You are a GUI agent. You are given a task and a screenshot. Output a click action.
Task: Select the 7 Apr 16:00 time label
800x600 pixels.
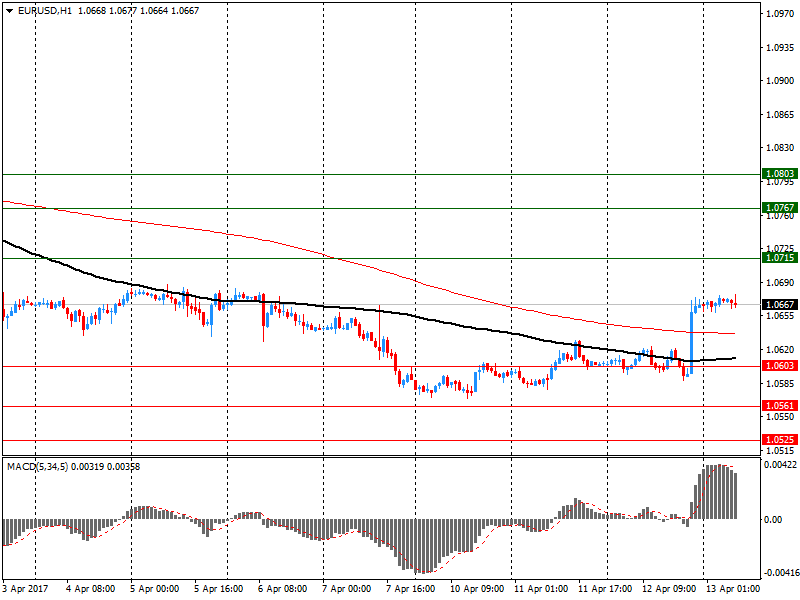(x=411, y=588)
